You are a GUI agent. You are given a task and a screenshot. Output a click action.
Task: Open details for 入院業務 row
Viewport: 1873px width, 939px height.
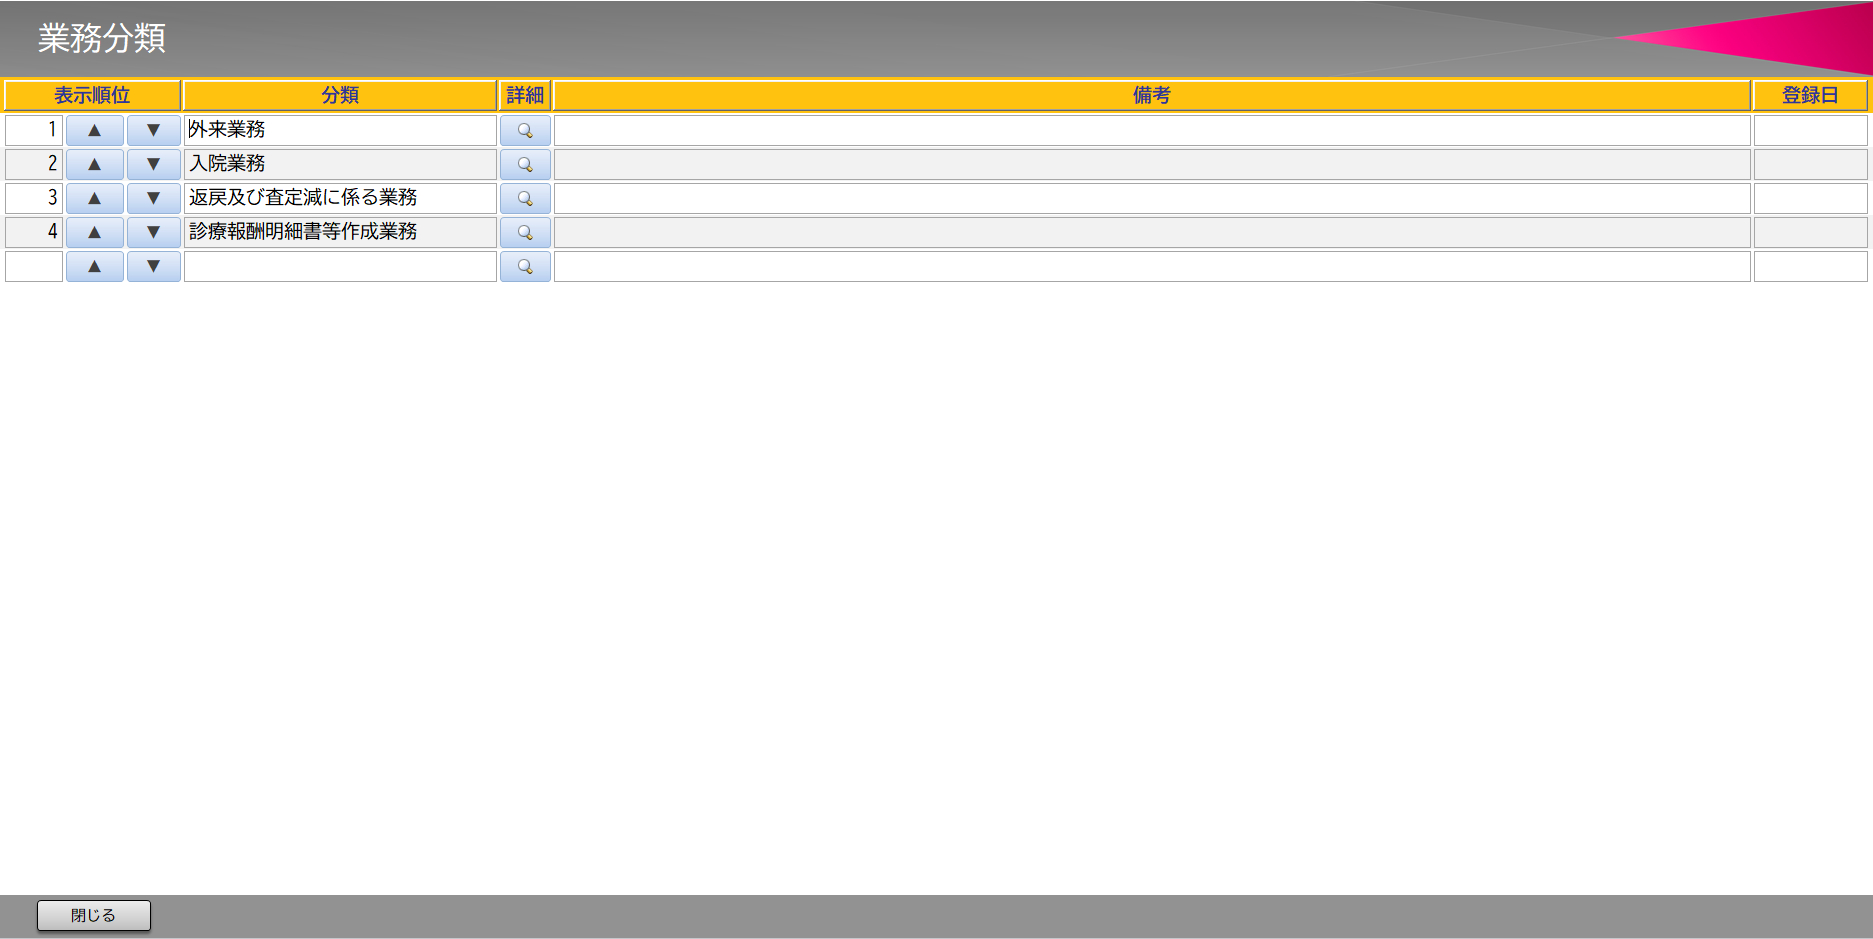coord(525,164)
